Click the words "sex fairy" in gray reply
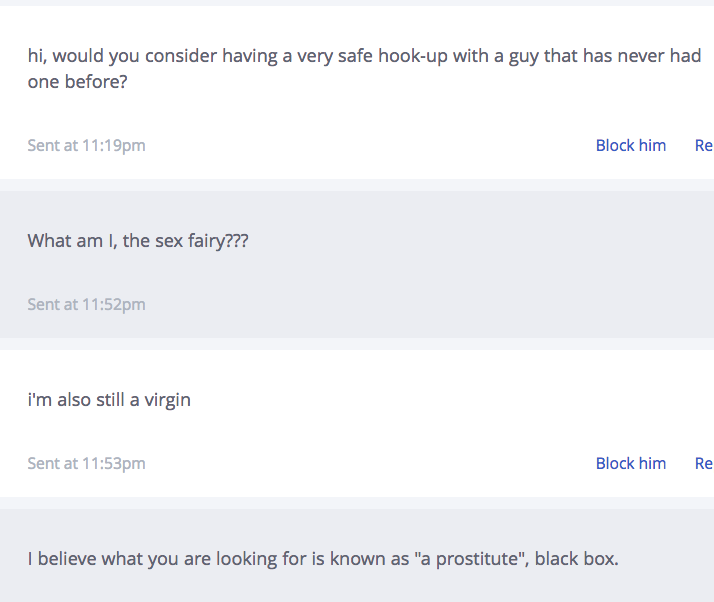Viewport: 714px width, 602px height. (190, 241)
